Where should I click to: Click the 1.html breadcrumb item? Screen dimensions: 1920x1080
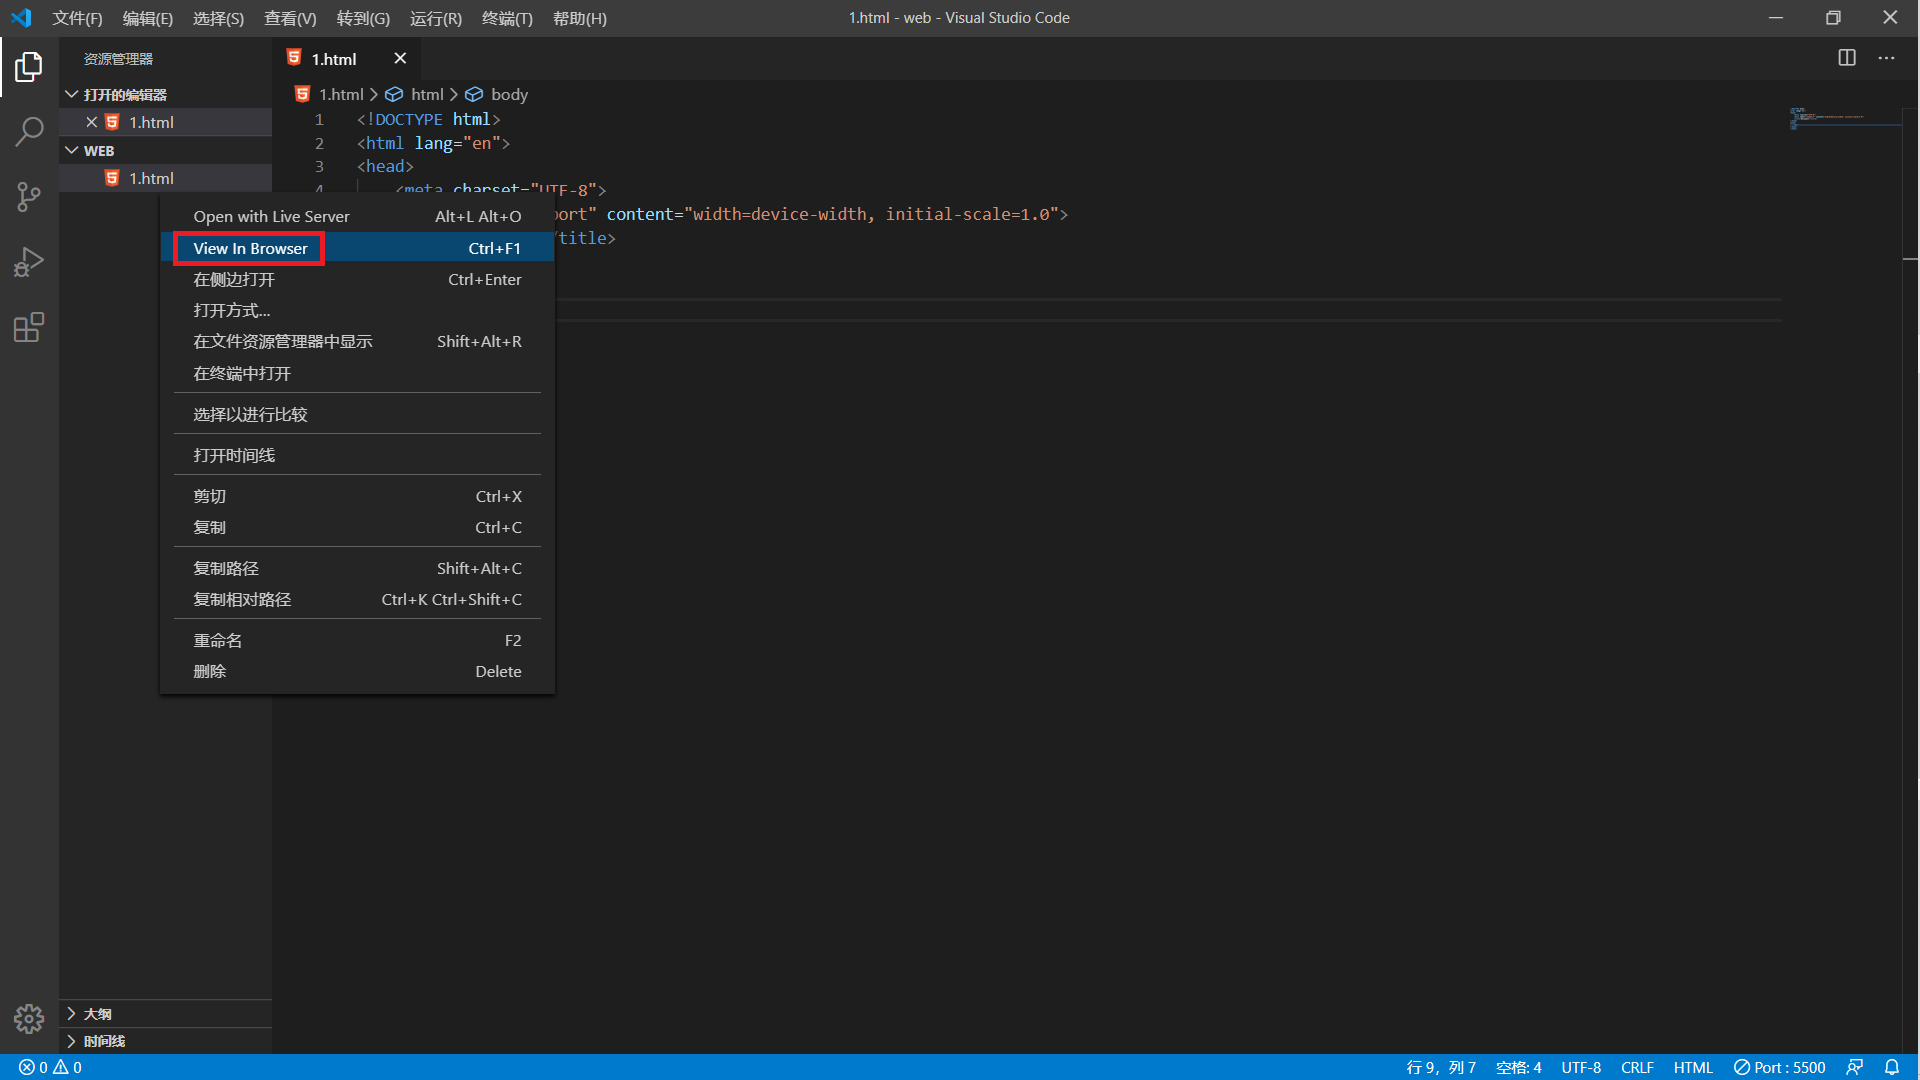340,93
